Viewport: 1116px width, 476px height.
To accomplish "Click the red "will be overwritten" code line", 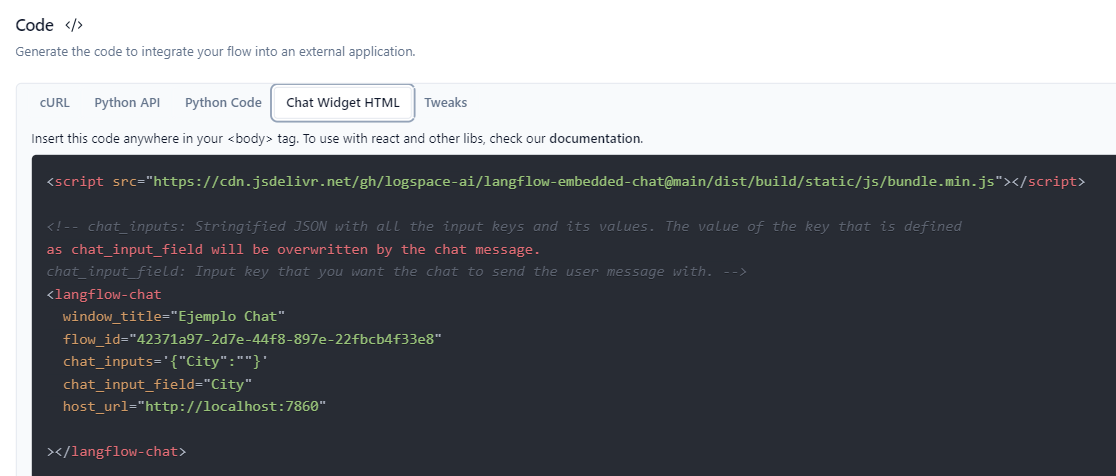I will pyautogui.click(x=293, y=249).
